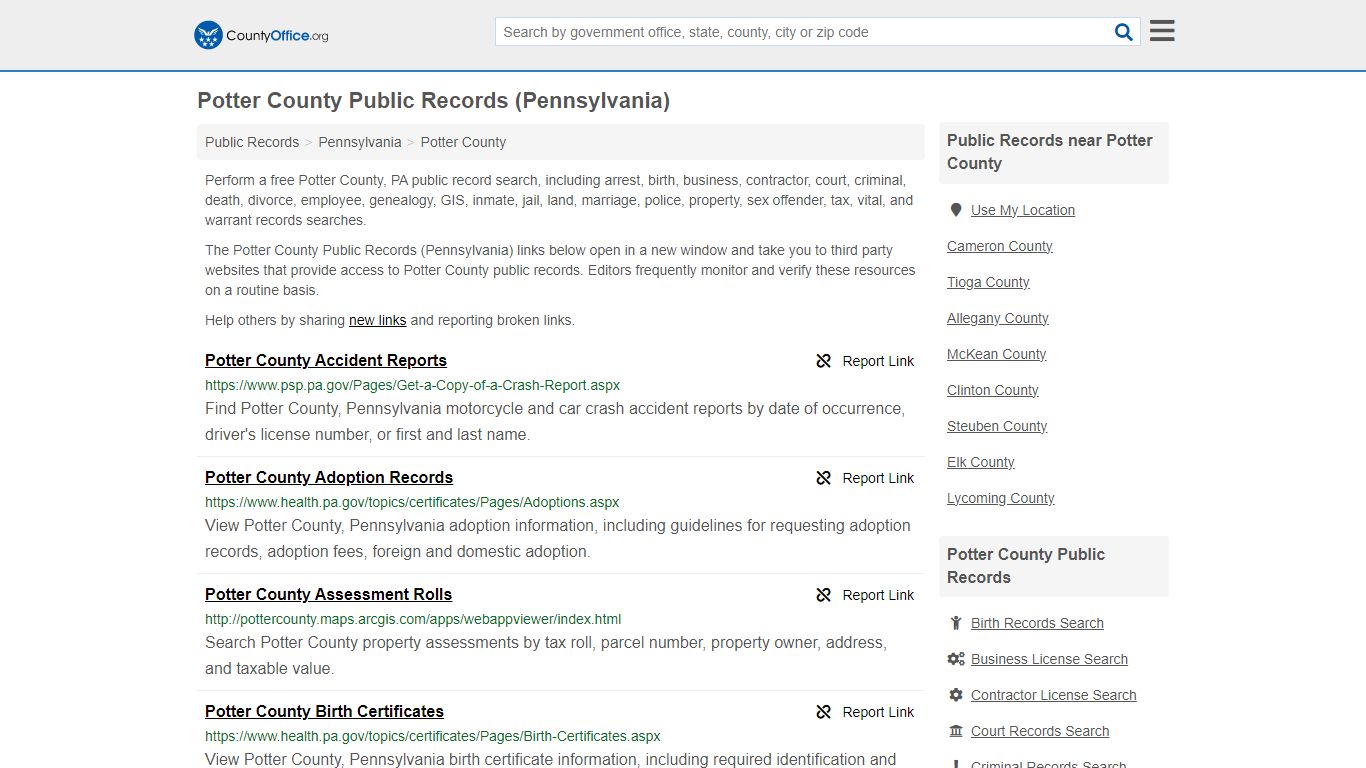
Task: Open the Public Records breadcrumb
Action: [252, 142]
